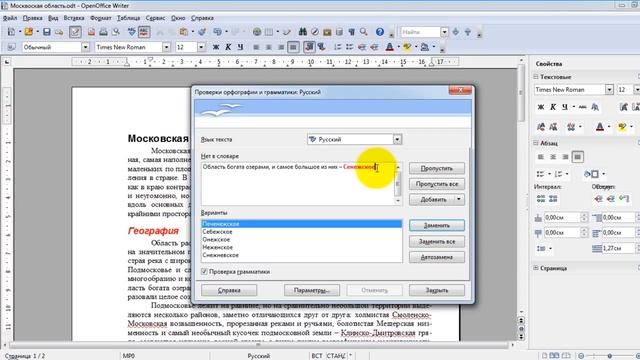Toggle Edit file mode icon
Viewport: 640px width, 360px height.
coord(75,32)
